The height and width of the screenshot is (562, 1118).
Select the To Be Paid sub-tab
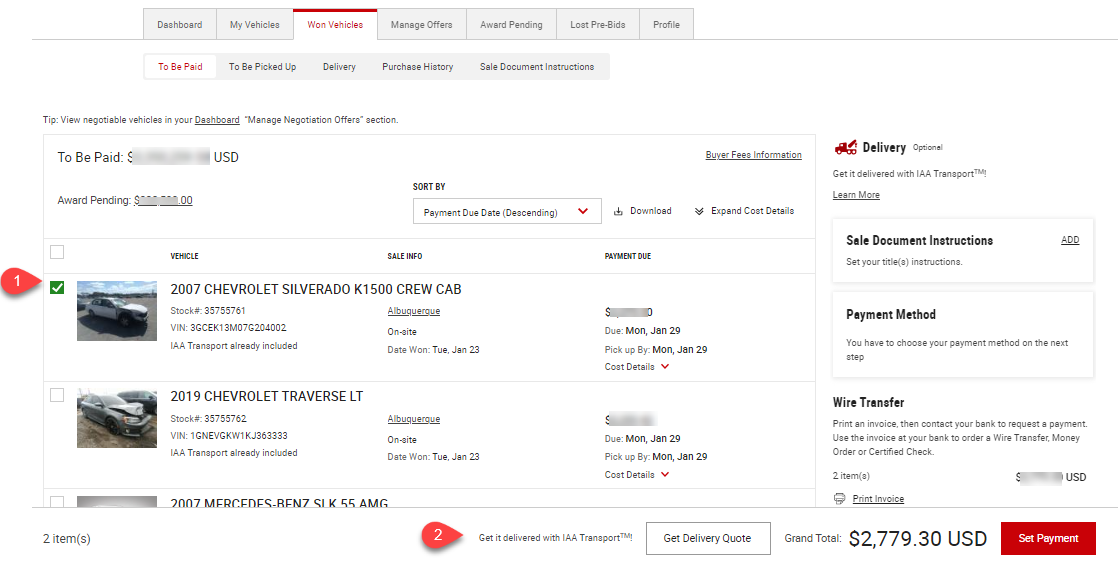(180, 66)
